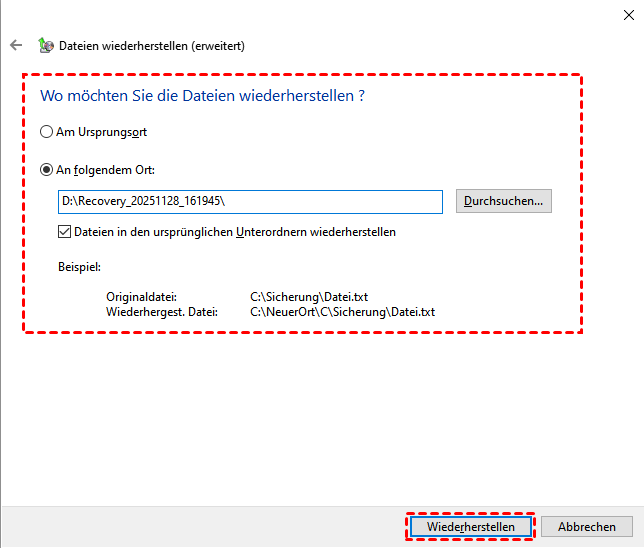Click into the D:\Recovery path field

(x=250, y=201)
